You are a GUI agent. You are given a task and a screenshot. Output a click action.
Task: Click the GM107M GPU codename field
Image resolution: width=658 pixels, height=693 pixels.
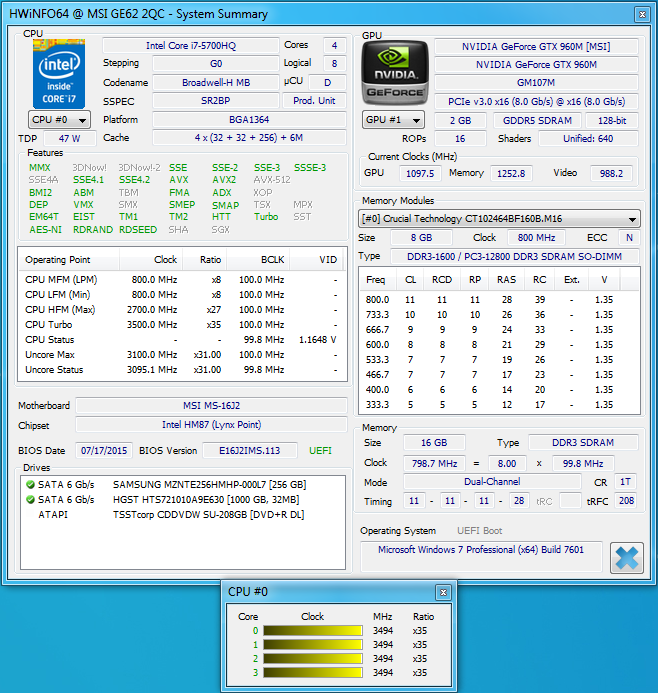[536, 83]
